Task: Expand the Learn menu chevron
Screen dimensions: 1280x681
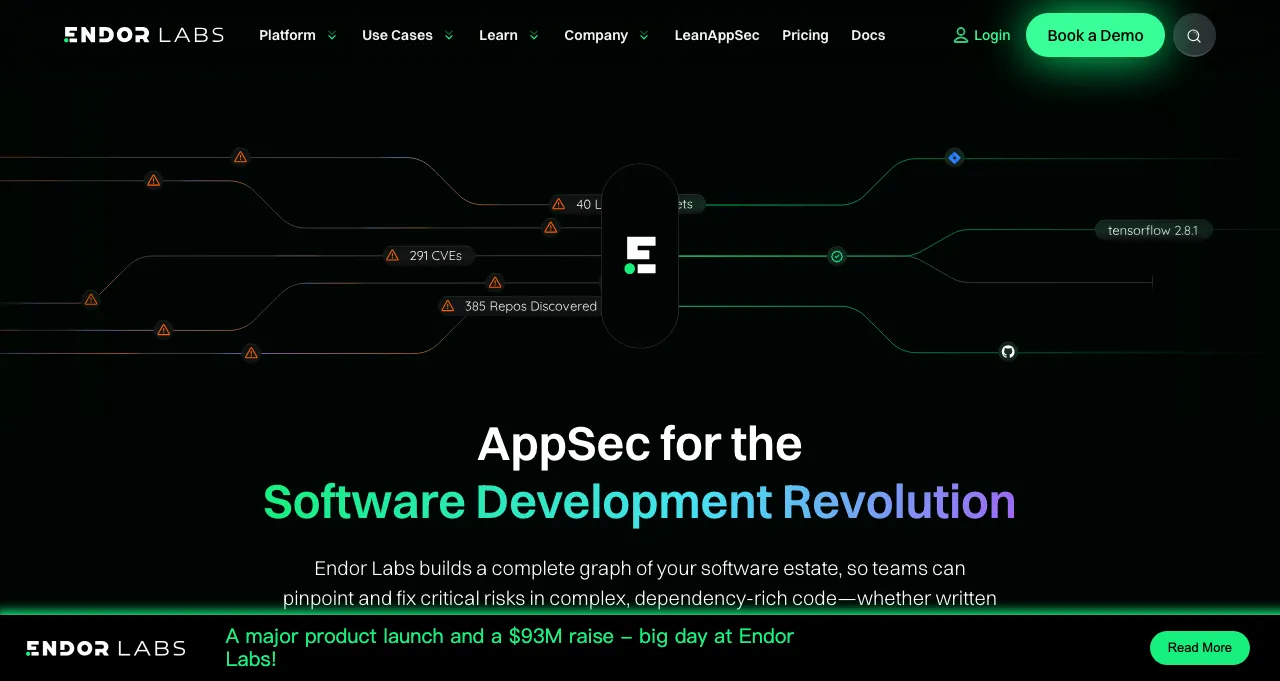Action: pyautogui.click(x=534, y=36)
